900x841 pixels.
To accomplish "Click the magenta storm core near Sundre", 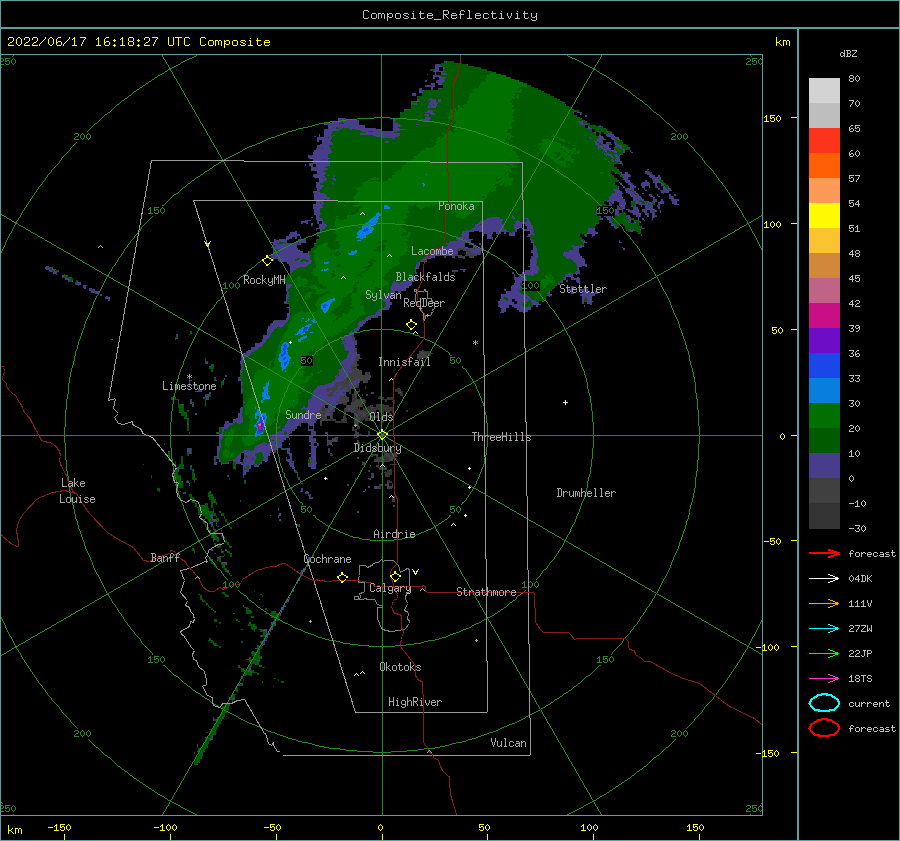I will (x=259, y=427).
